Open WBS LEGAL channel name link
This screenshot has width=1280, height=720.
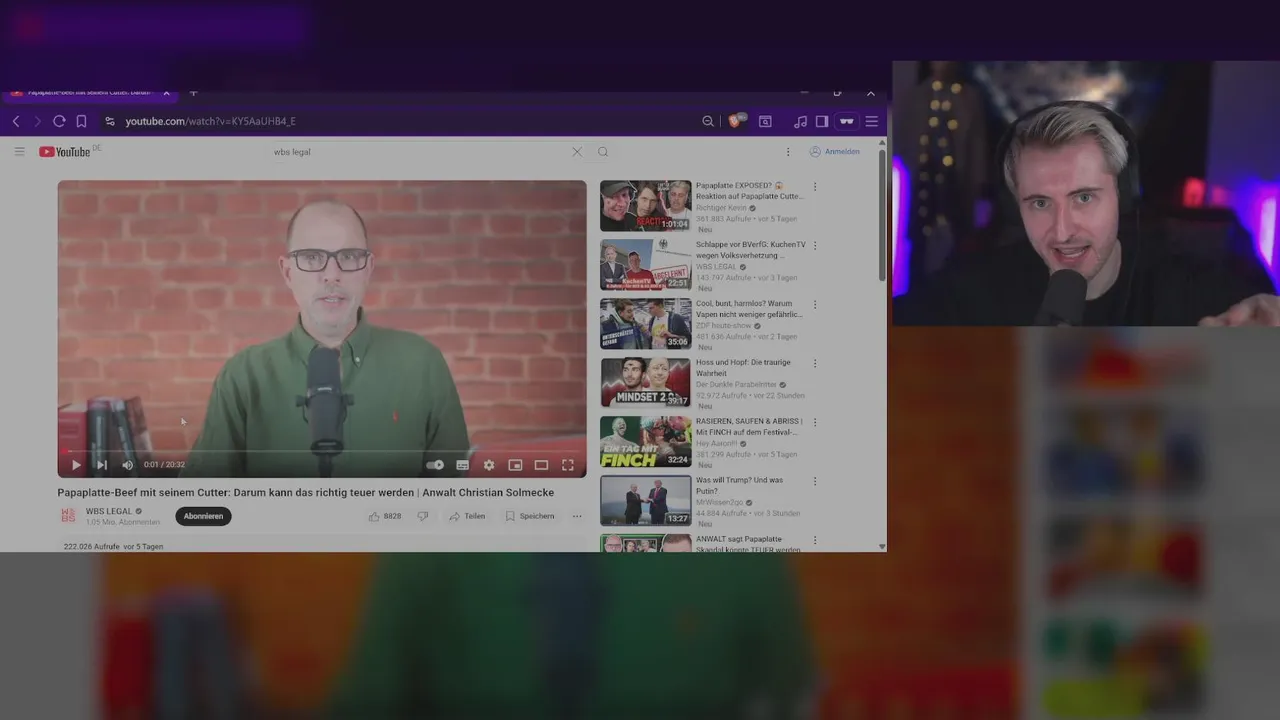pos(109,511)
